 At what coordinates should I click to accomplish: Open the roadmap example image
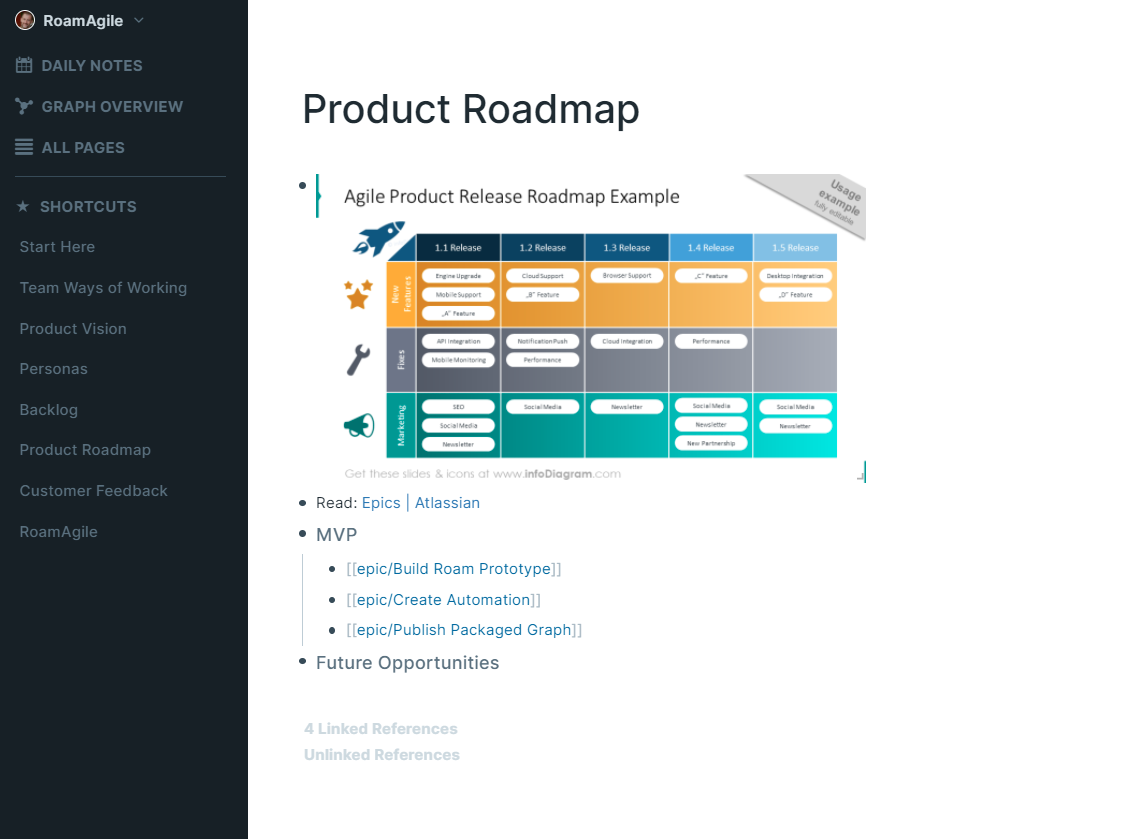[x=590, y=330]
